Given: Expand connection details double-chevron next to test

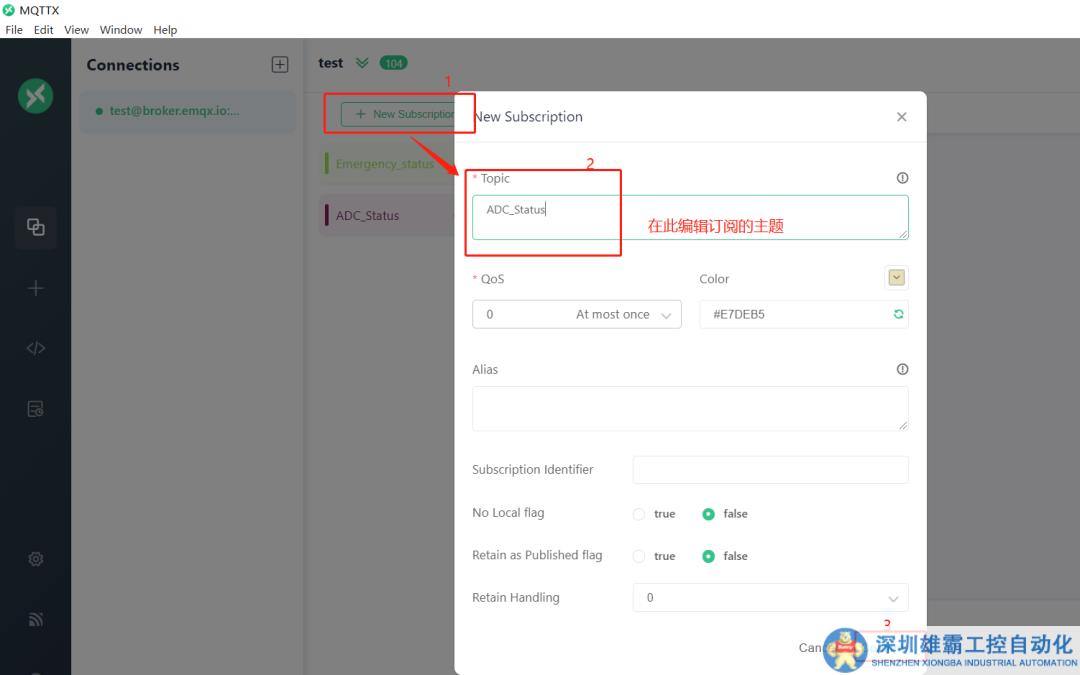Looking at the screenshot, I should [x=362, y=63].
